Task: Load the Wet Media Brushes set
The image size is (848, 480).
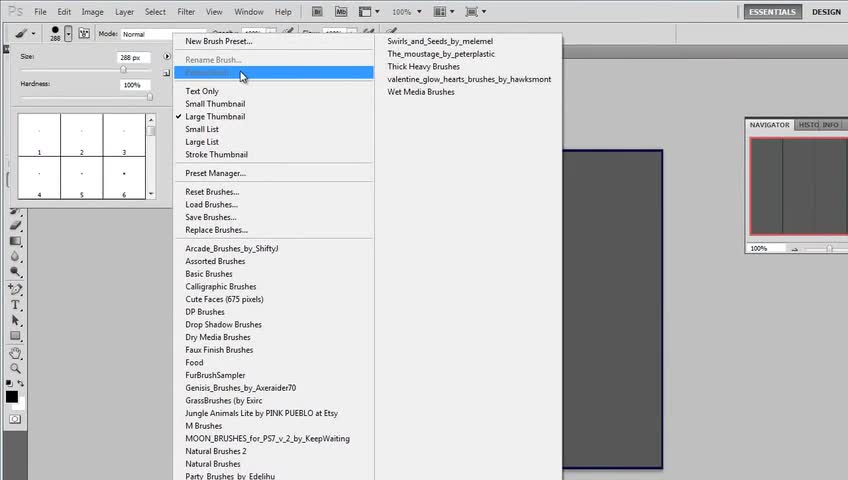Action: tap(421, 92)
